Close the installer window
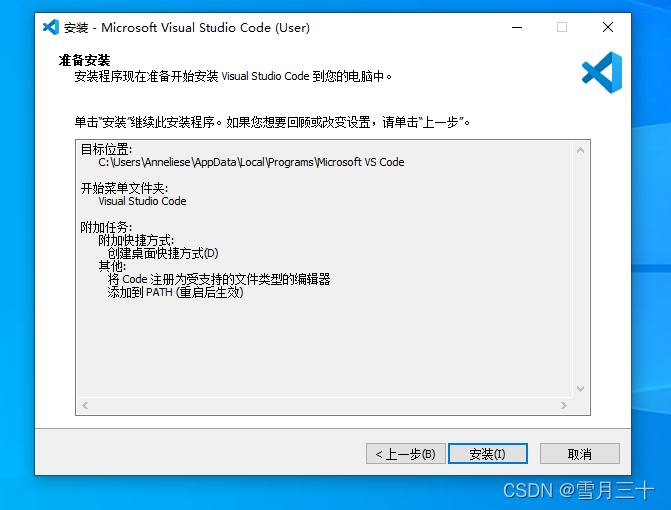The width and height of the screenshot is (671, 510). pos(608,27)
